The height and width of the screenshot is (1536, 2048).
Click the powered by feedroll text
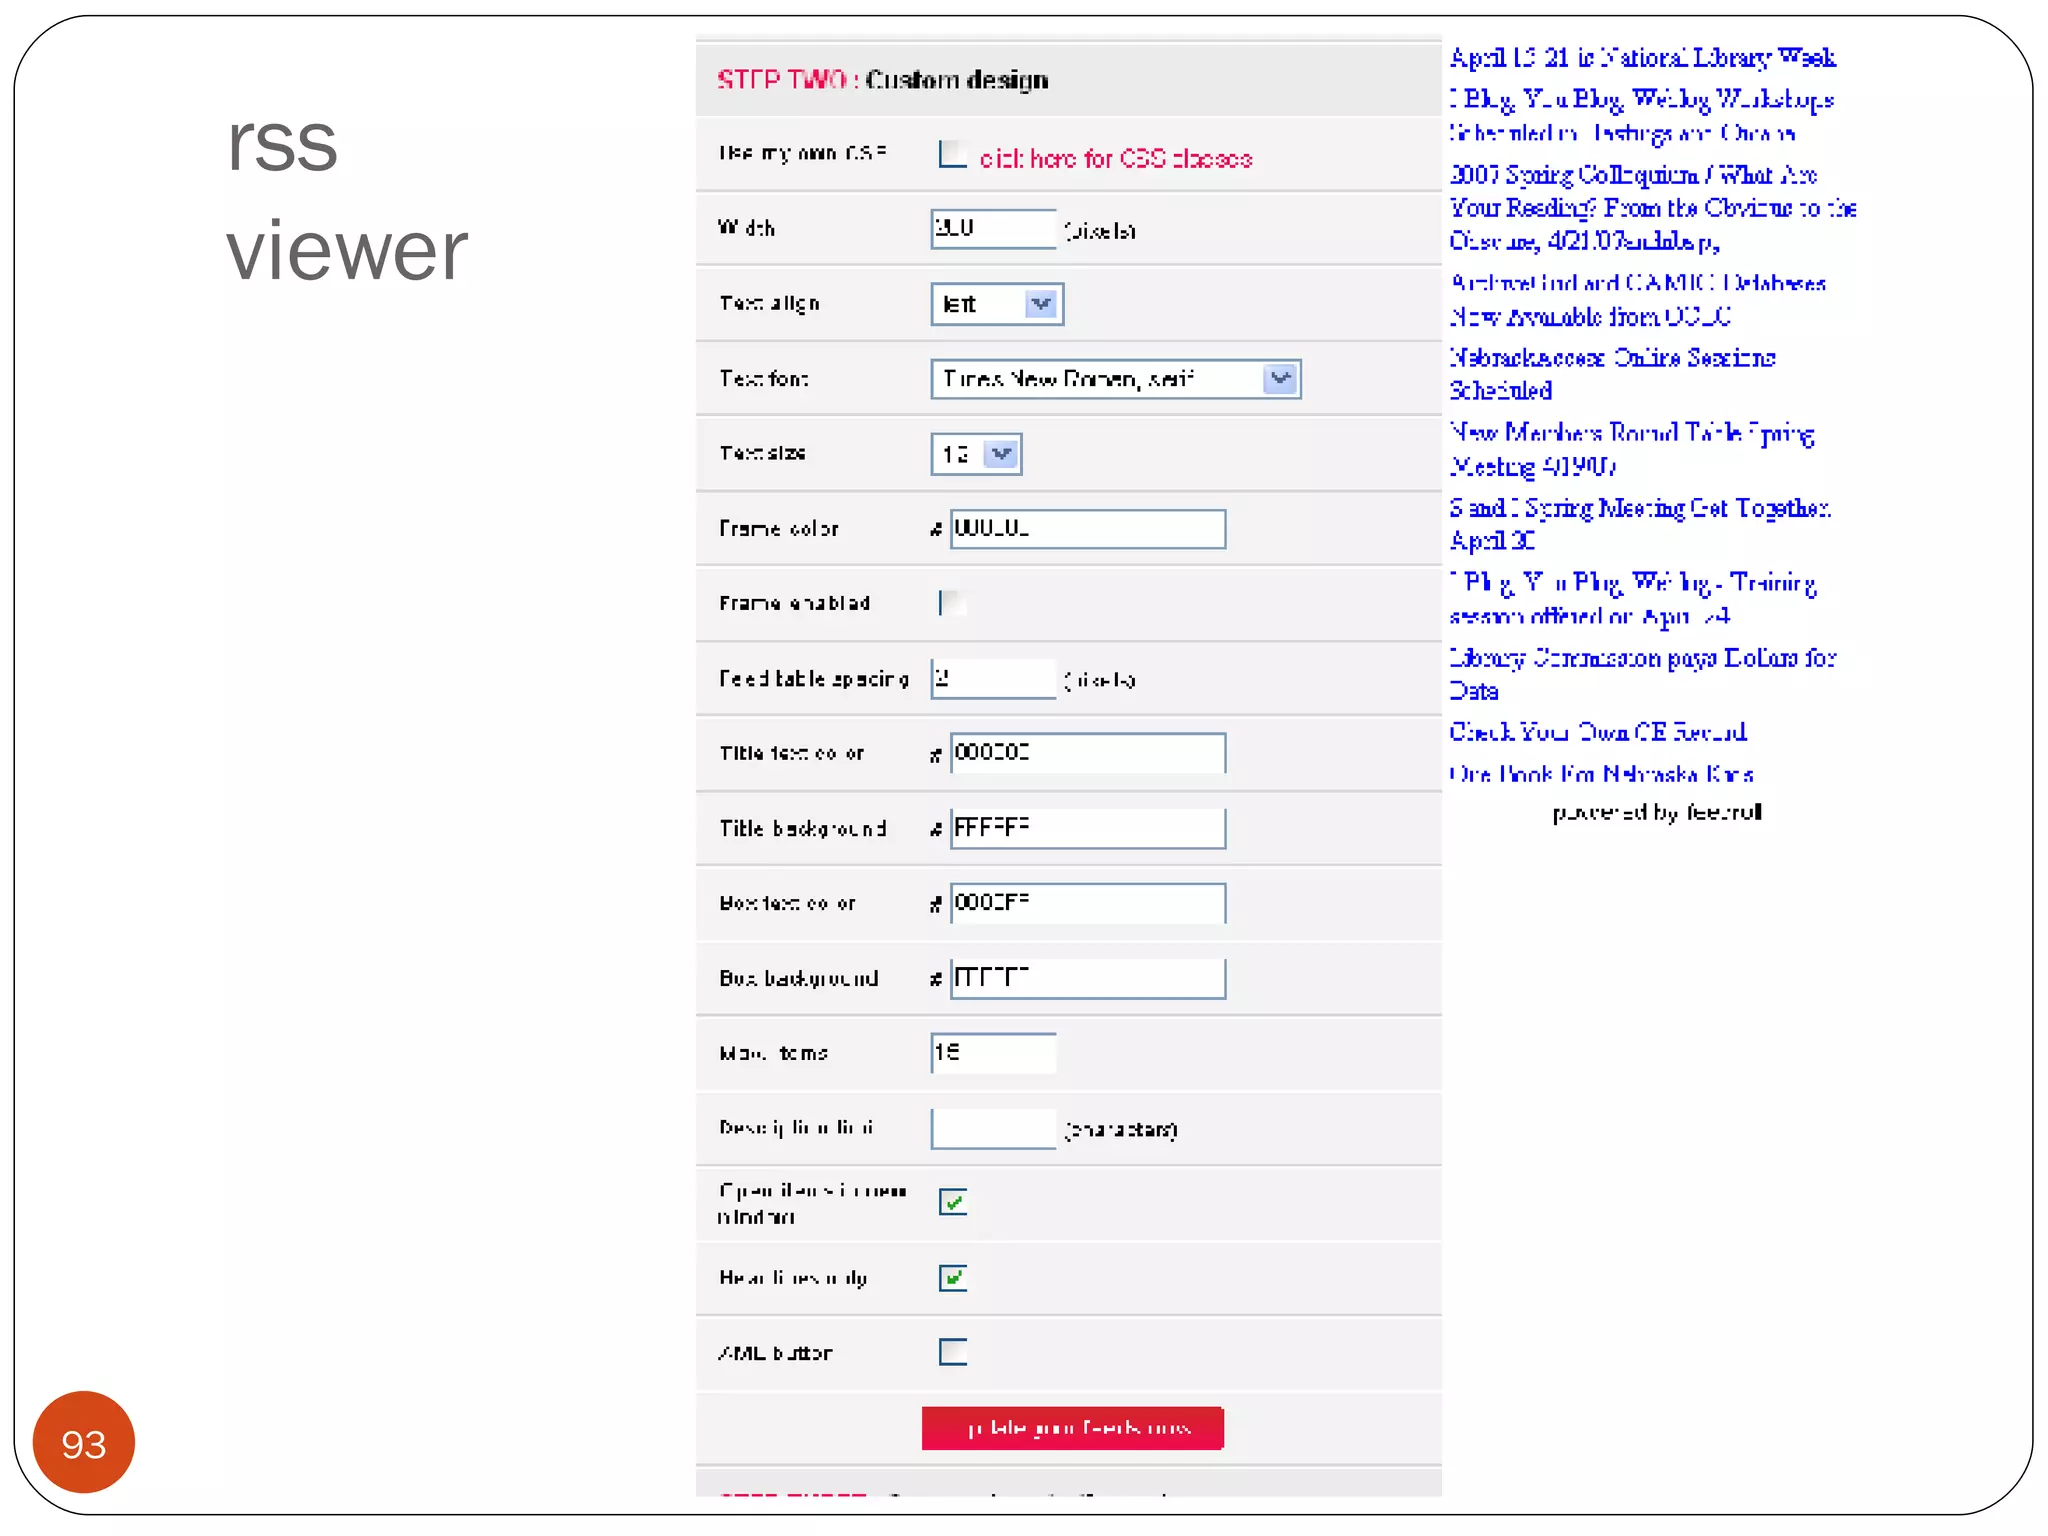[x=1657, y=813]
